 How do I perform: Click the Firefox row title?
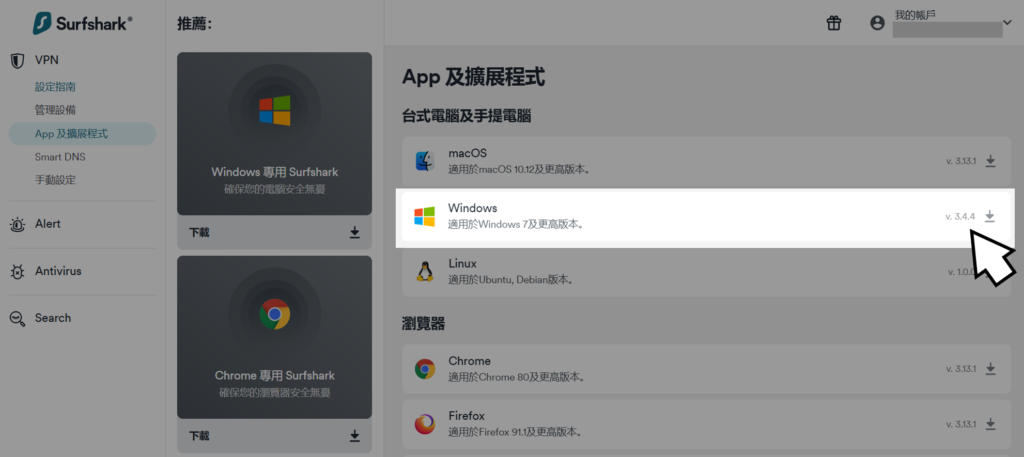(x=466, y=416)
